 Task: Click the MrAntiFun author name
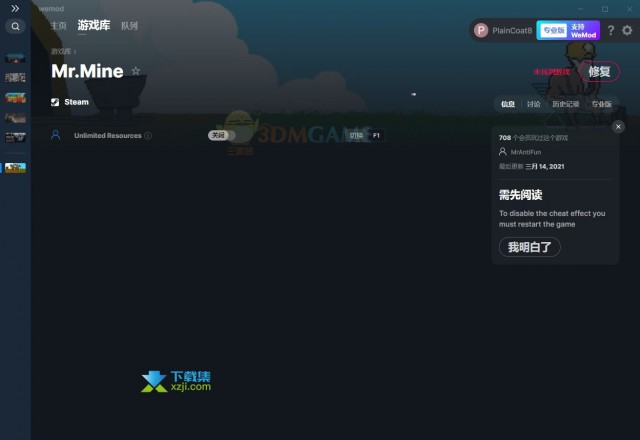coord(526,152)
